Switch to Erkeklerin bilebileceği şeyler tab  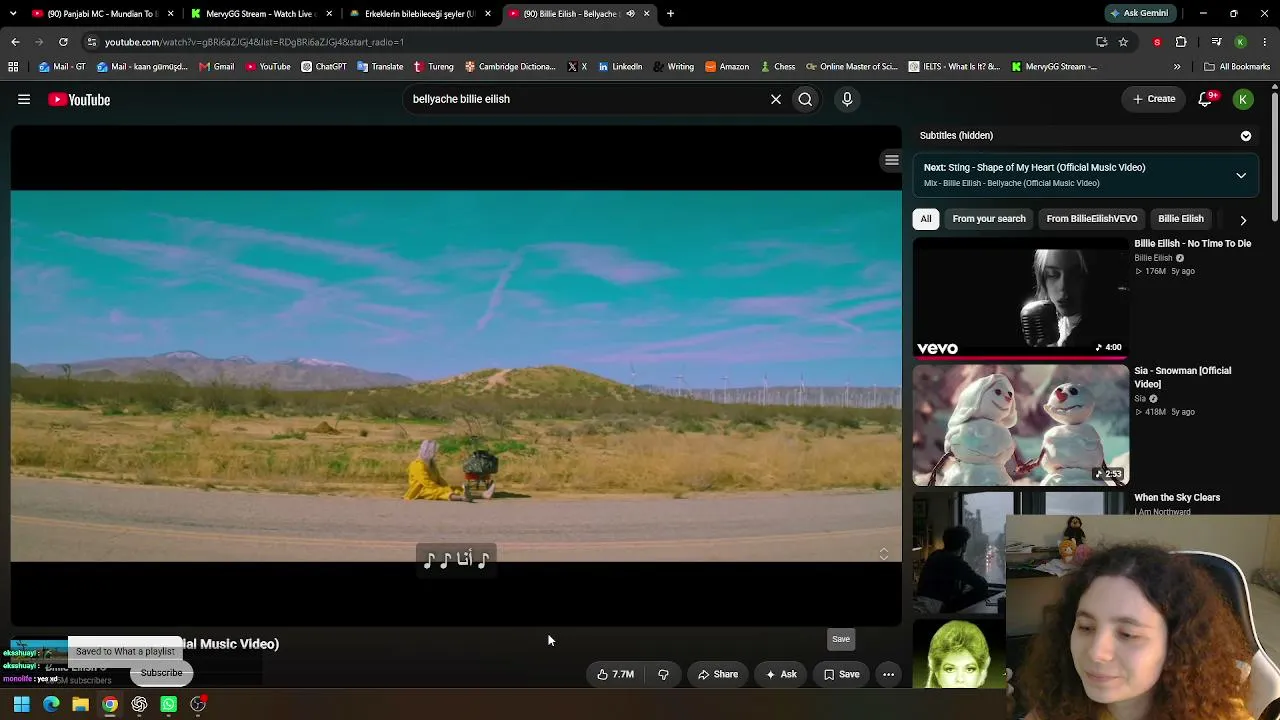[420, 14]
